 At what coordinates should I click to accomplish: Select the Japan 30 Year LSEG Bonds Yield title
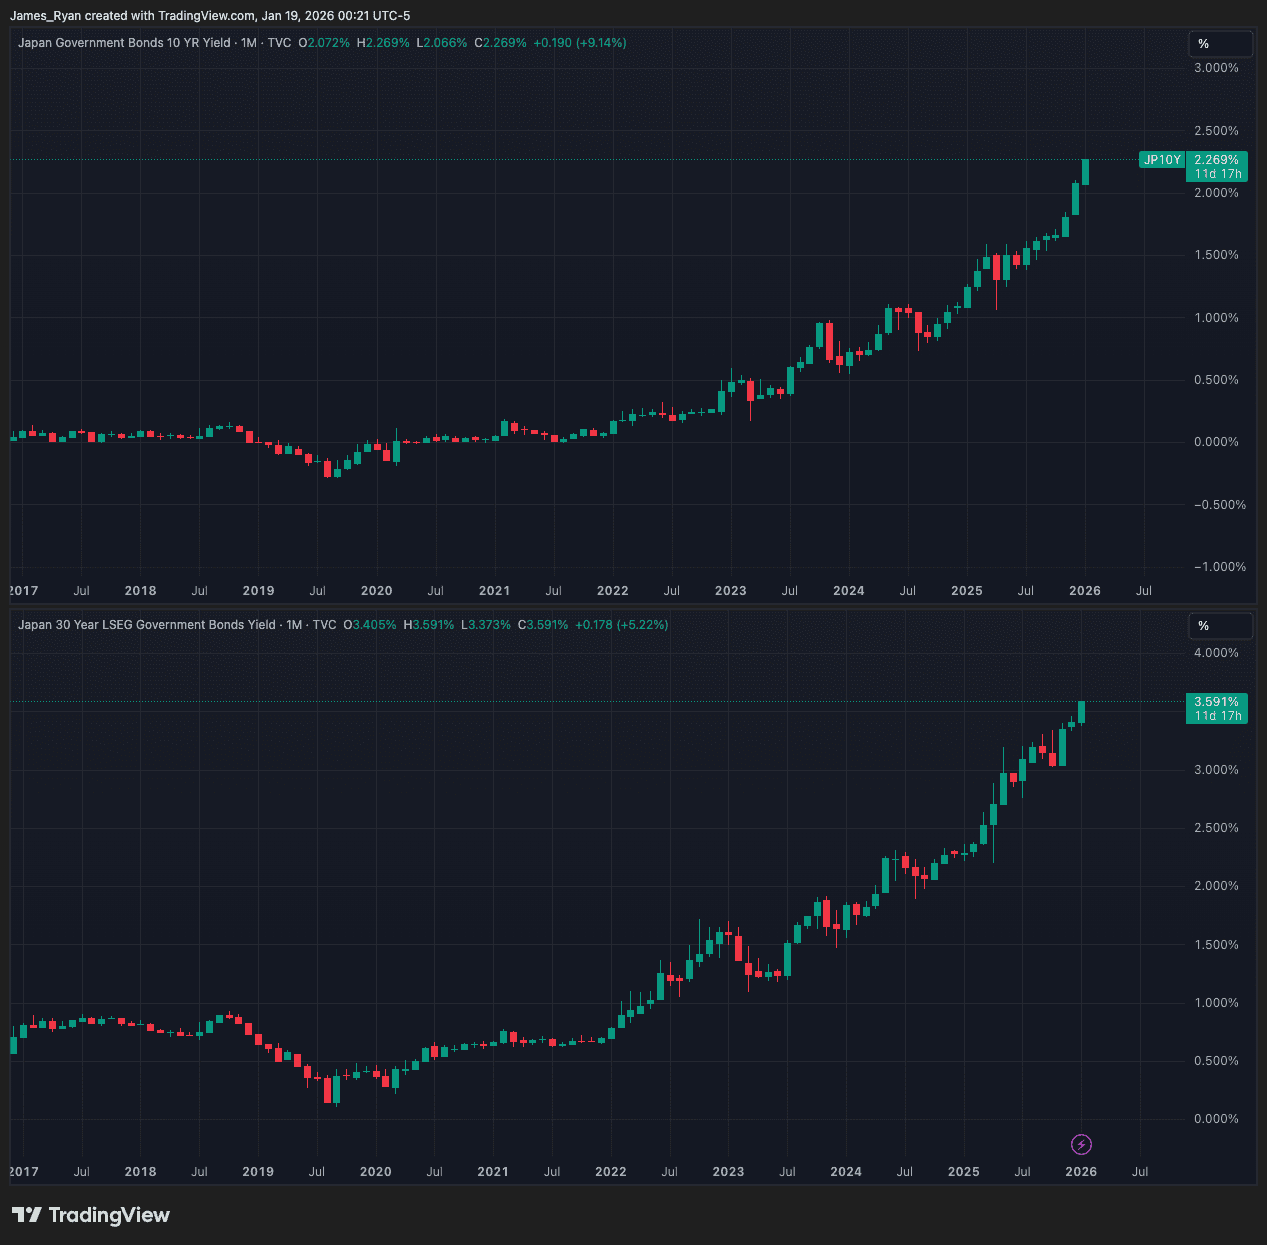pyautogui.click(x=147, y=625)
